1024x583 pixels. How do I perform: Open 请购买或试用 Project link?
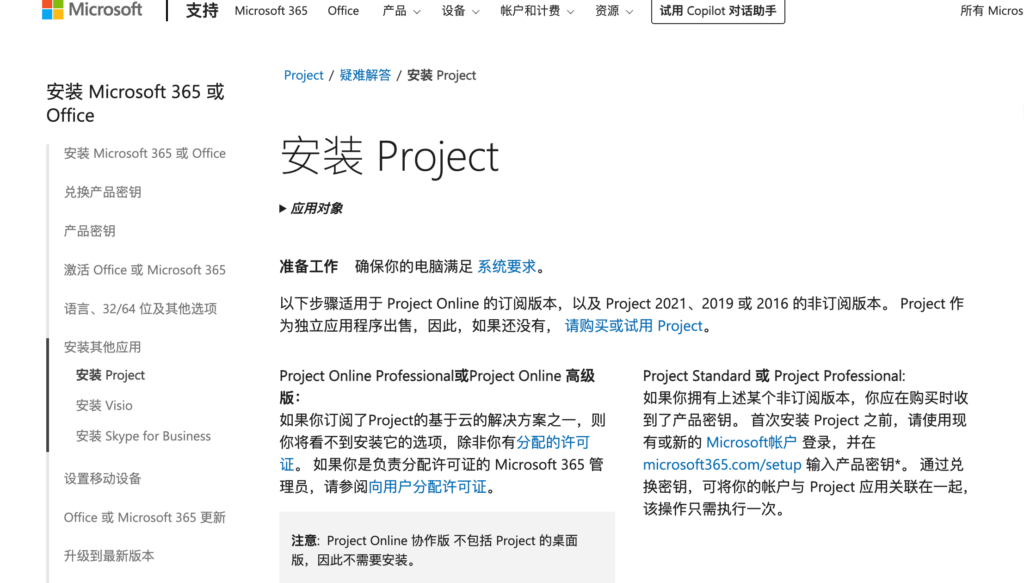click(x=634, y=326)
